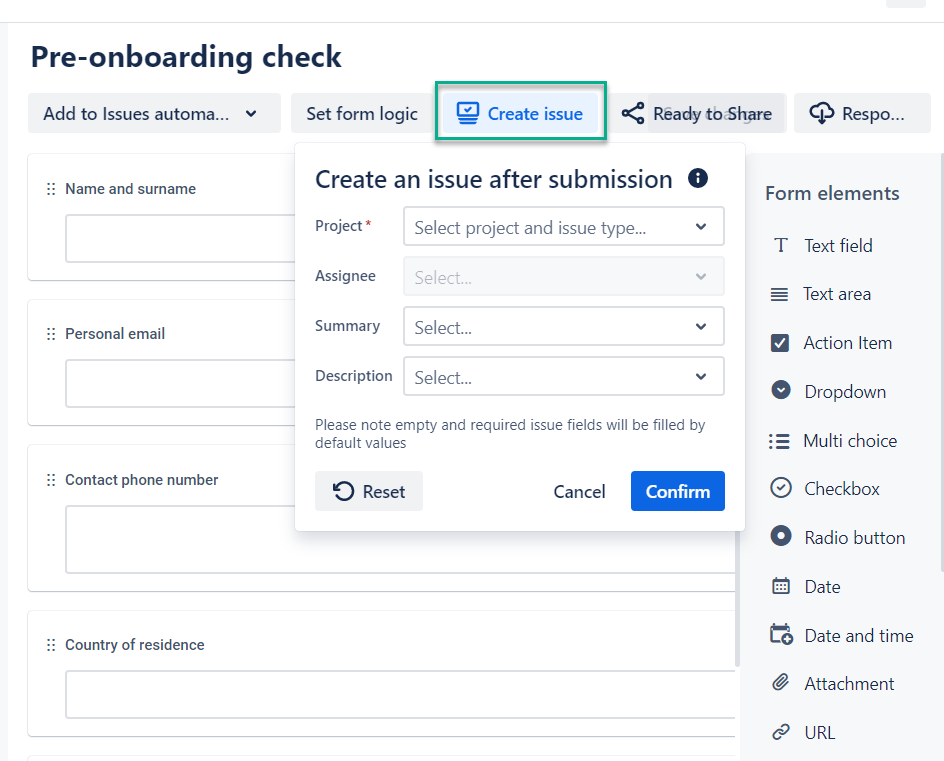Click the Reset button
Image resolution: width=944 pixels, height=761 pixels.
[x=369, y=491]
